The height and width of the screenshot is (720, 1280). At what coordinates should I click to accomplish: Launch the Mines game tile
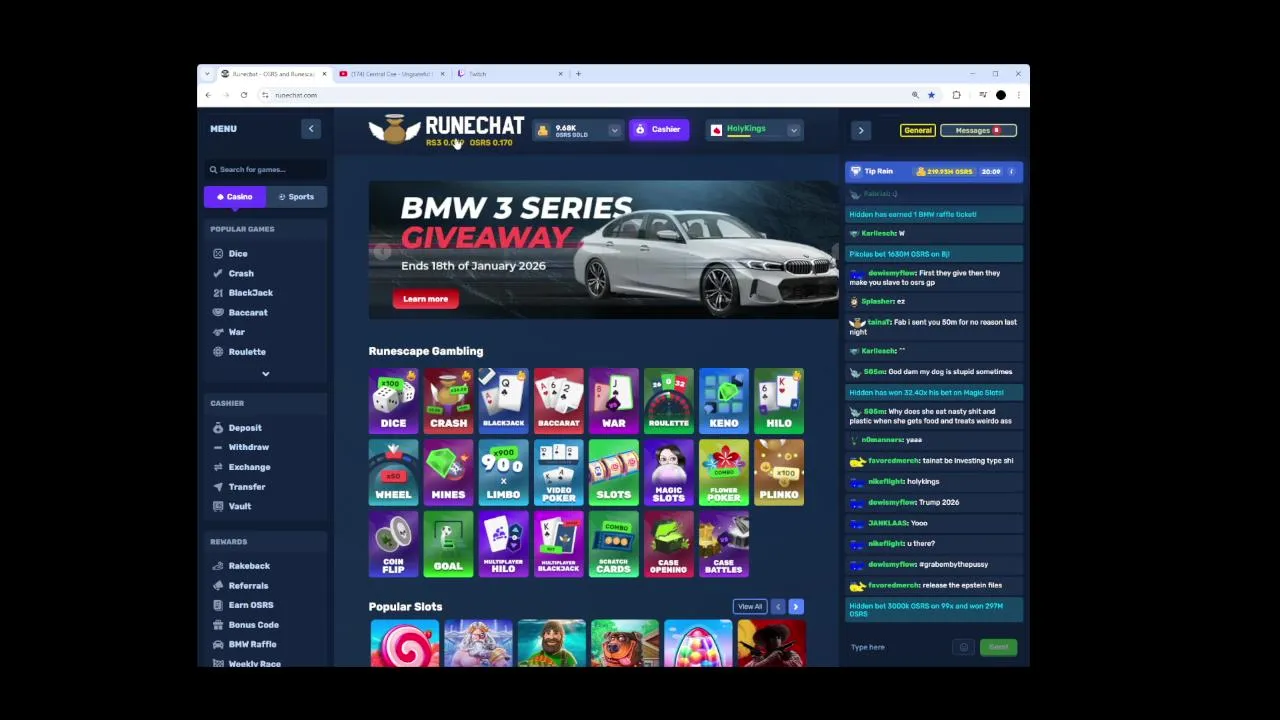pyautogui.click(x=448, y=473)
